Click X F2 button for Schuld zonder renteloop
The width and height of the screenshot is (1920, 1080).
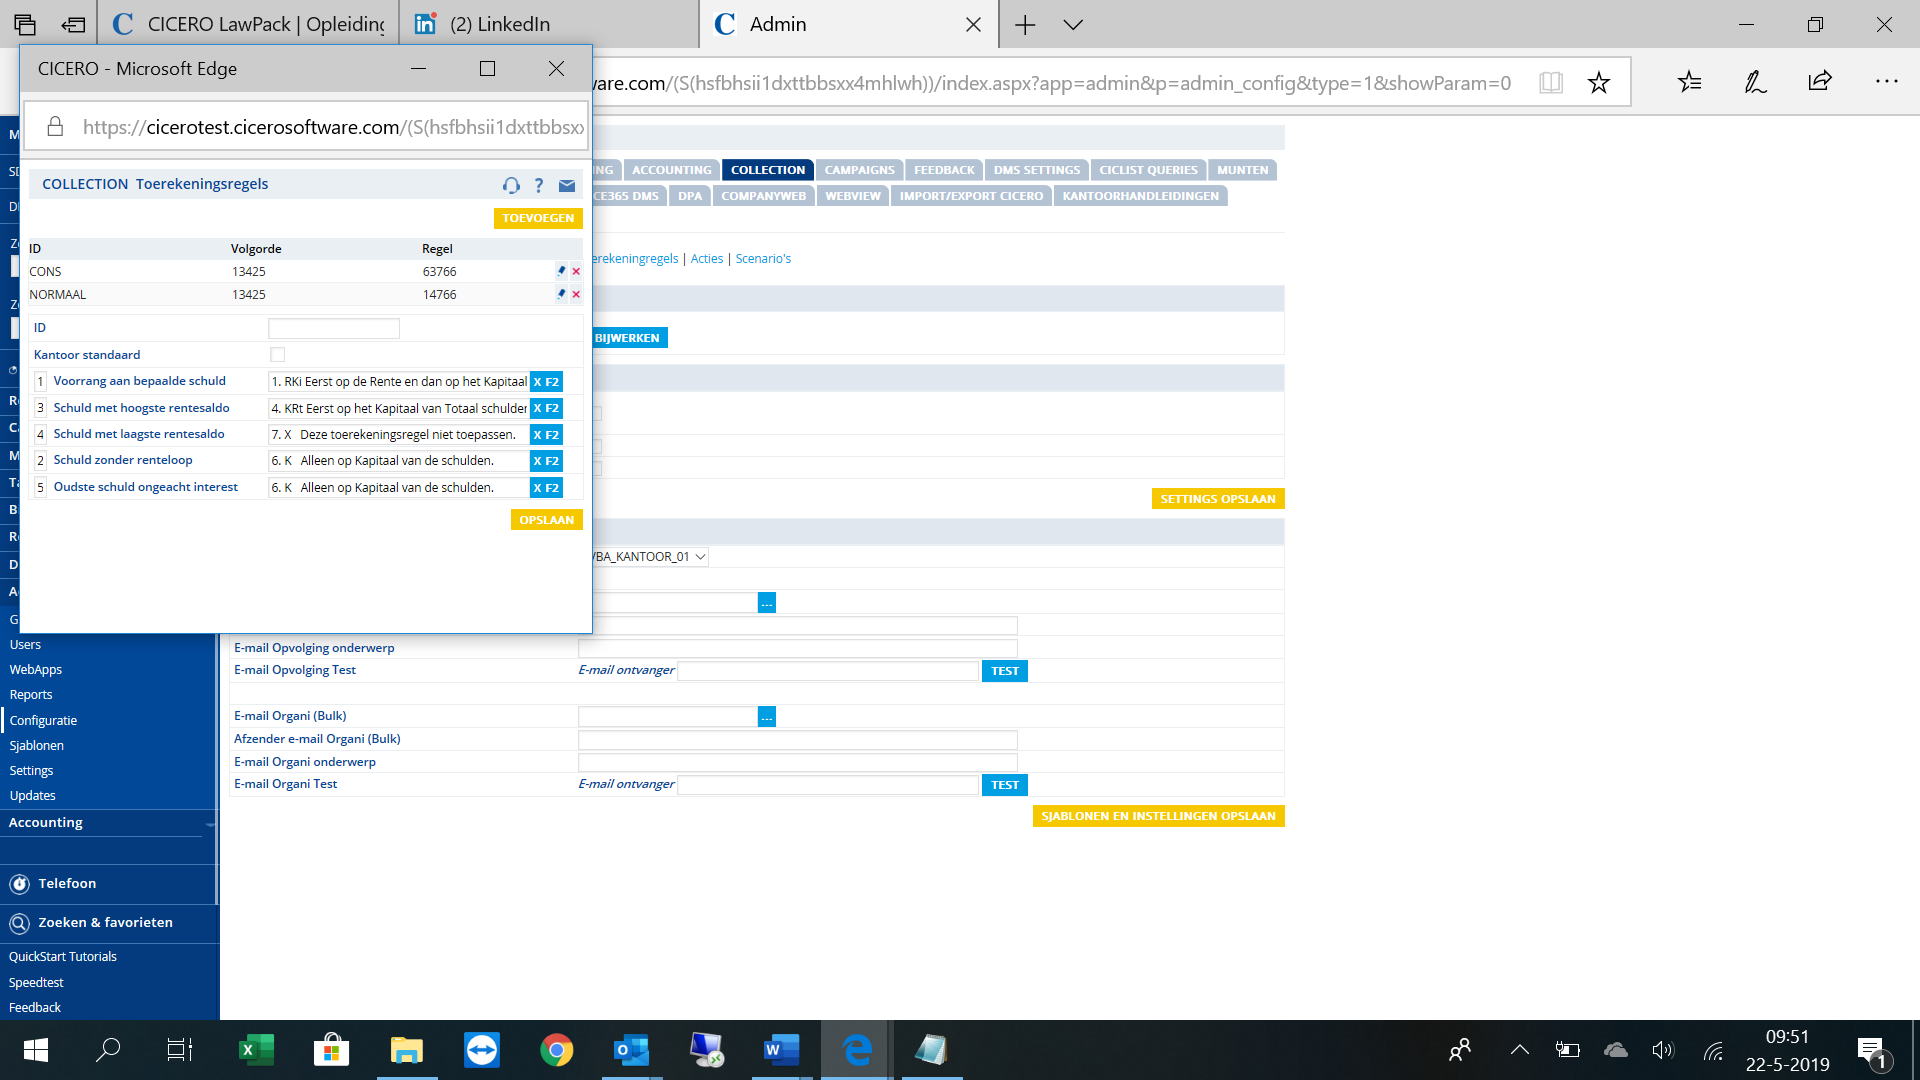coord(546,461)
